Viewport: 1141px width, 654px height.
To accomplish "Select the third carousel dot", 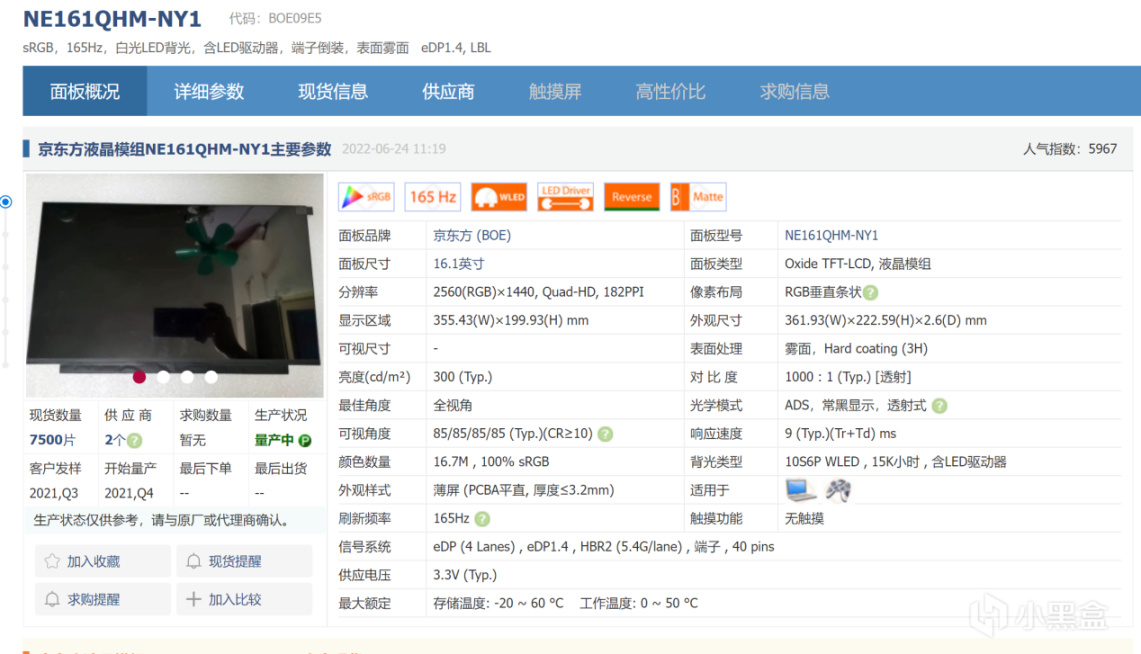I will click(188, 377).
